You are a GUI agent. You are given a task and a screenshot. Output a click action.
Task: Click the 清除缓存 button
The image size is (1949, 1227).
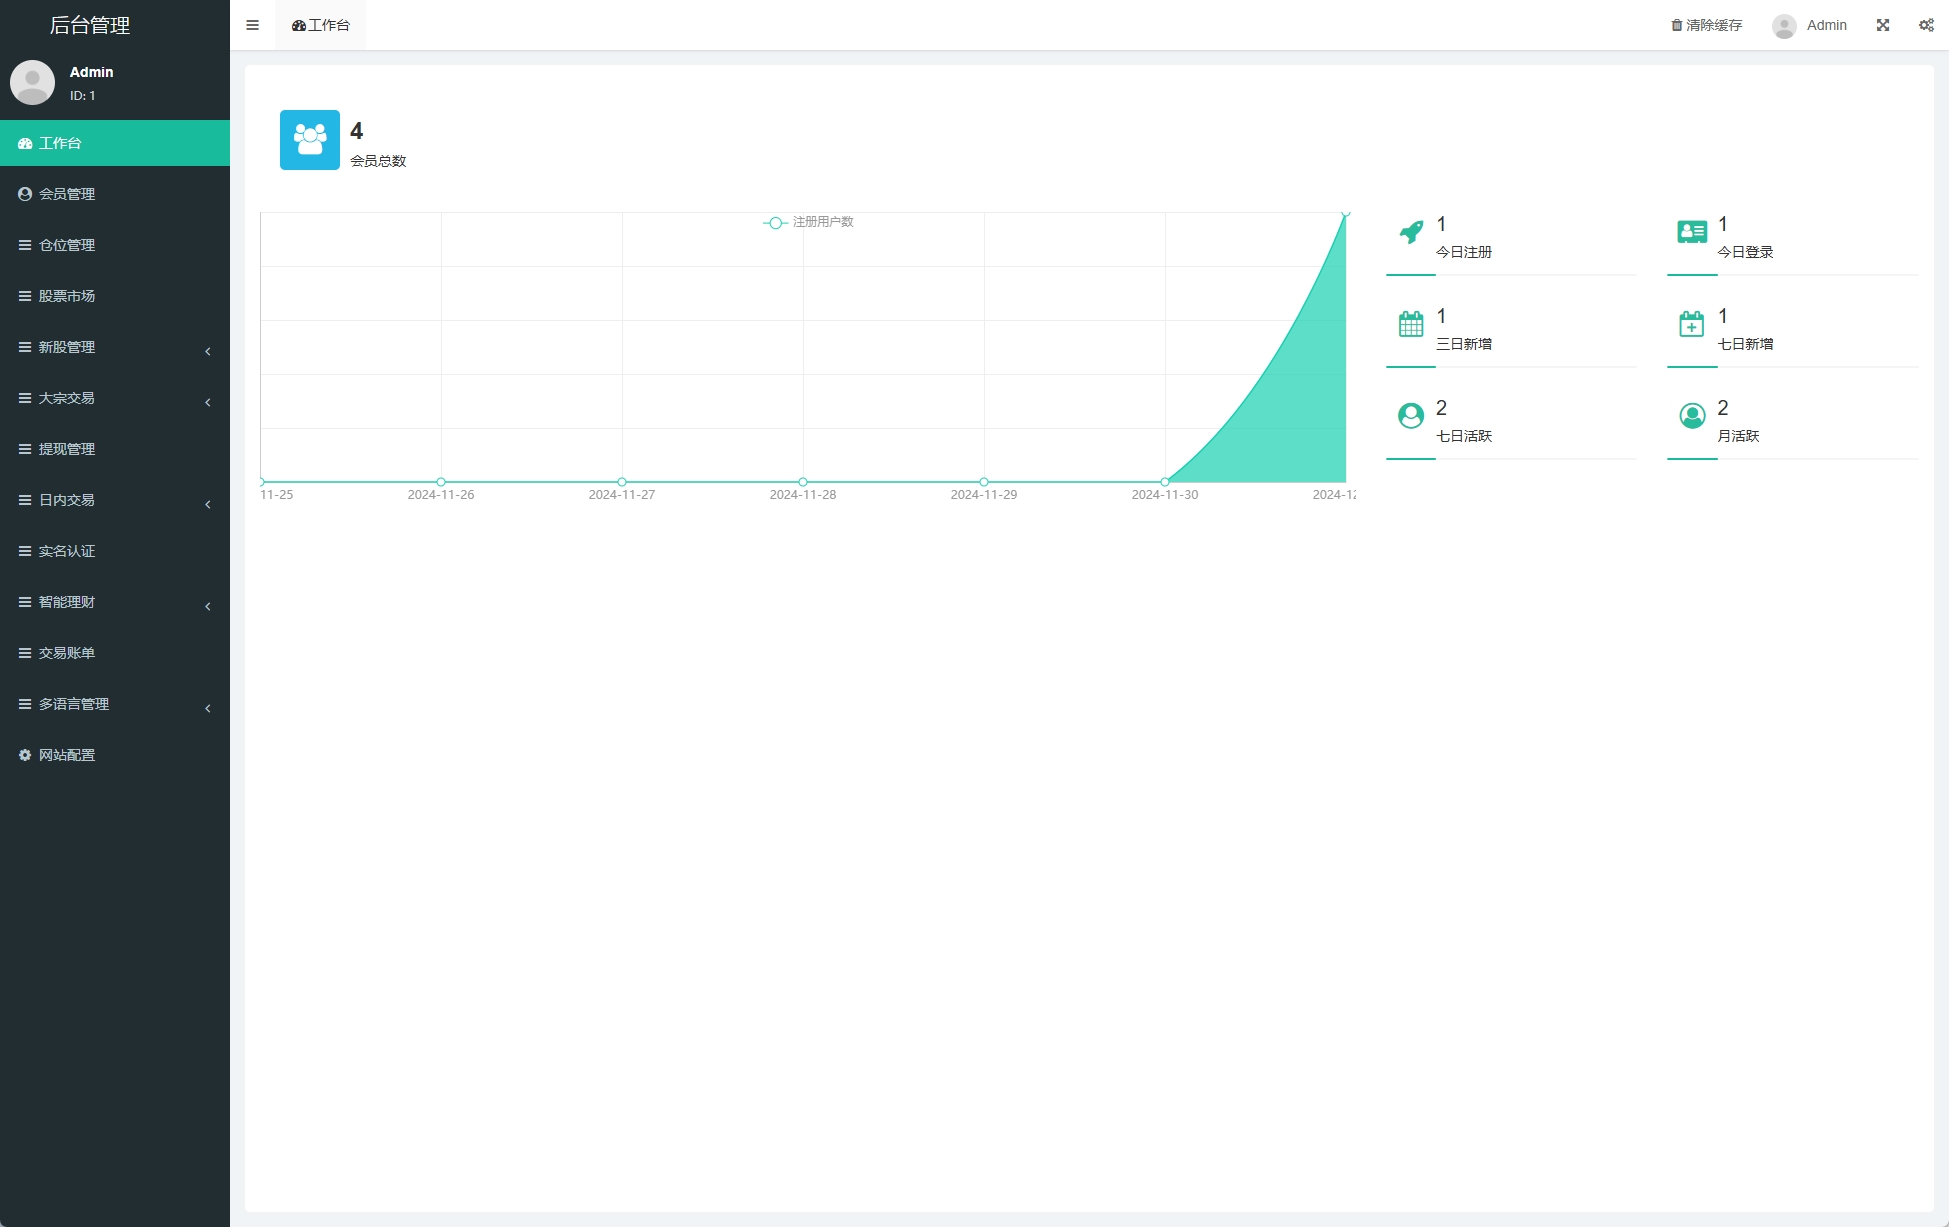click(1707, 25)
